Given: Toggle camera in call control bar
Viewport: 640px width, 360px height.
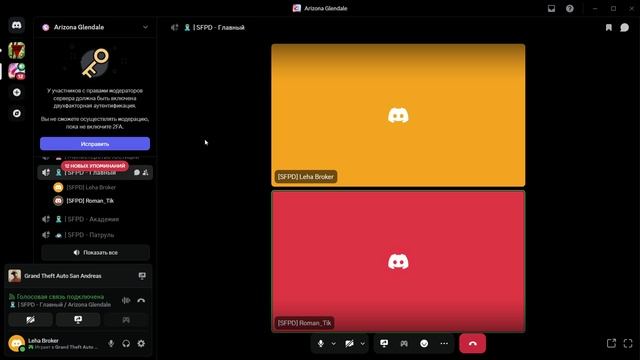Looking at the screenshot, I should [349, 344].
